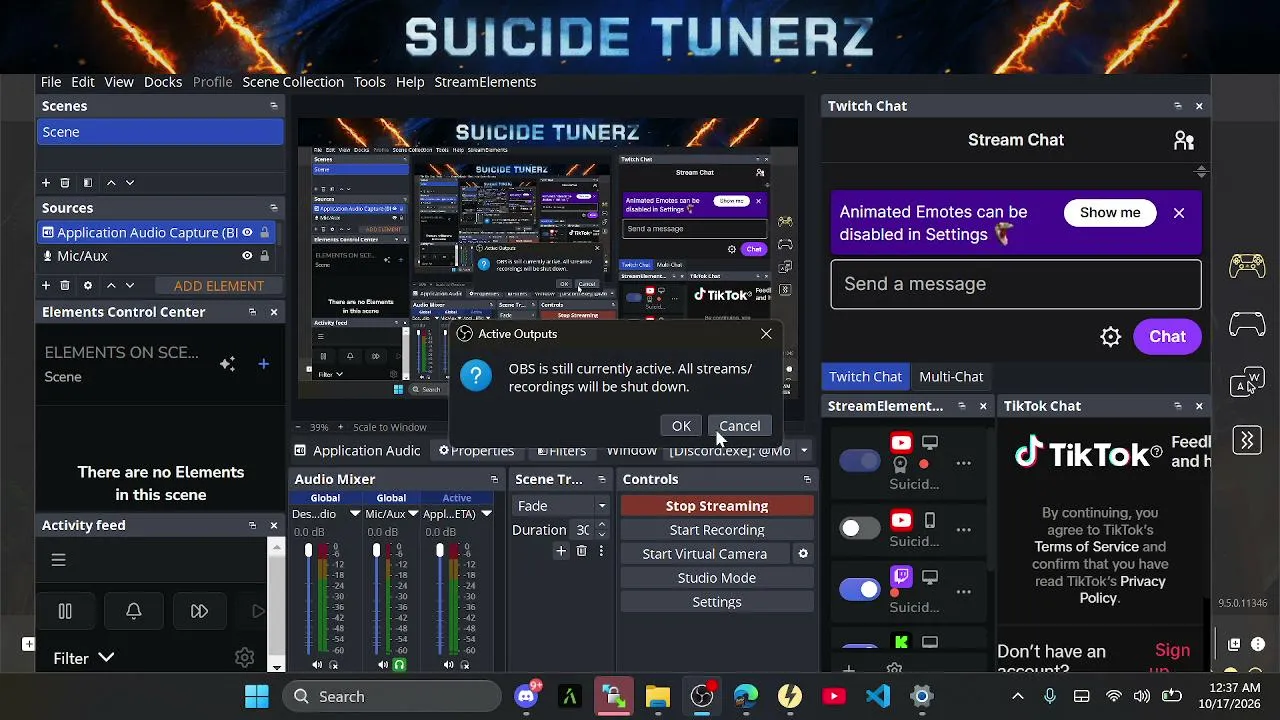Toggle the lock on Application Audio Capture source
The image size is (1280, 720).
264,232
